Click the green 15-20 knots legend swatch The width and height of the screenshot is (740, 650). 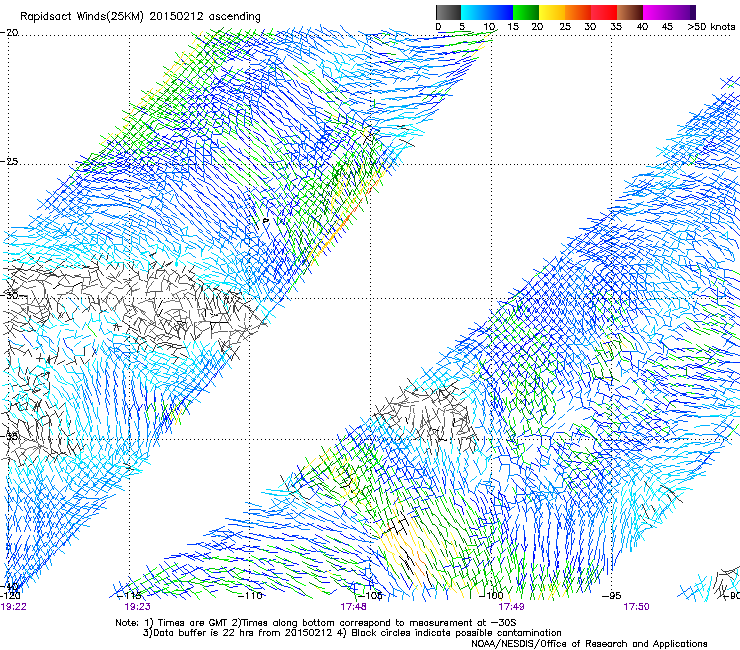pyautogui.click(x=526, y=12)
